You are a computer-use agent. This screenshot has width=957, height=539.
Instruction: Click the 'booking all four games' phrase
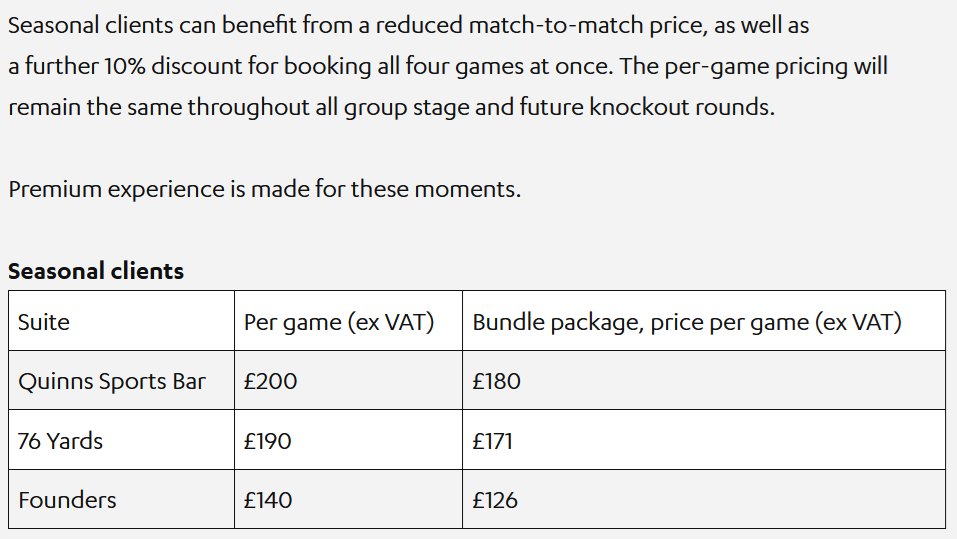pyautogui.click(x=403, y=67)
